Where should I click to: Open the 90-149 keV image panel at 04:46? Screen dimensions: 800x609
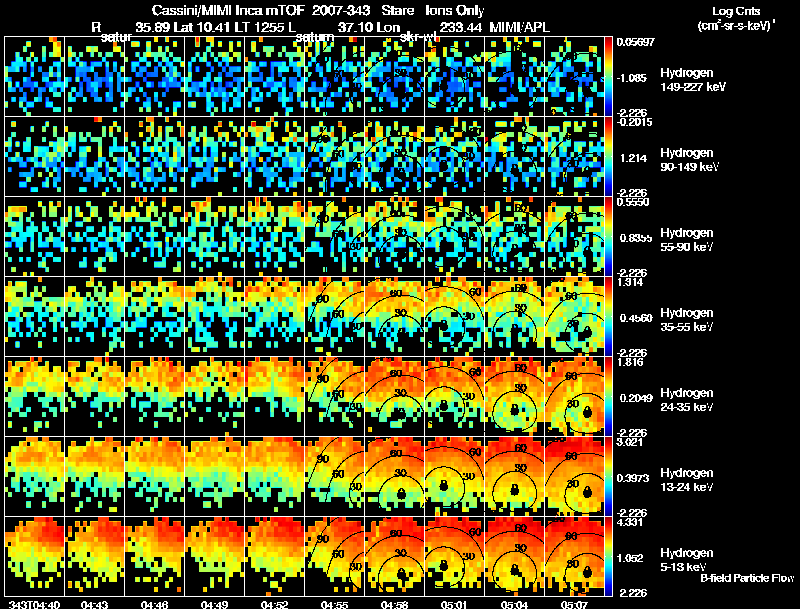pos(155,156)
